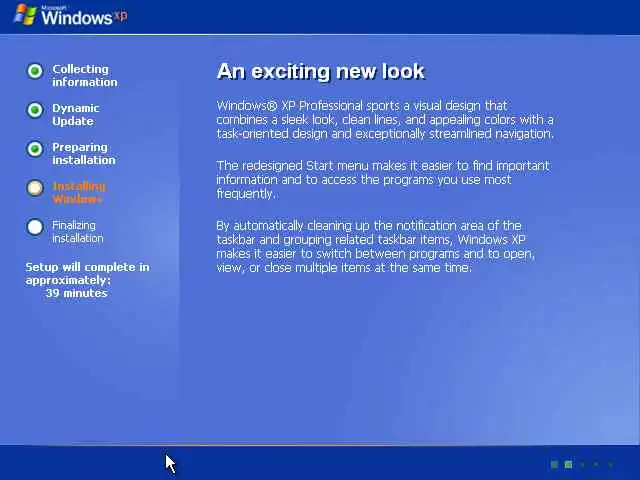Click paragraph starting "Windows XP Professional sports"
Viewport: 640px width, 480px height.
385,120
